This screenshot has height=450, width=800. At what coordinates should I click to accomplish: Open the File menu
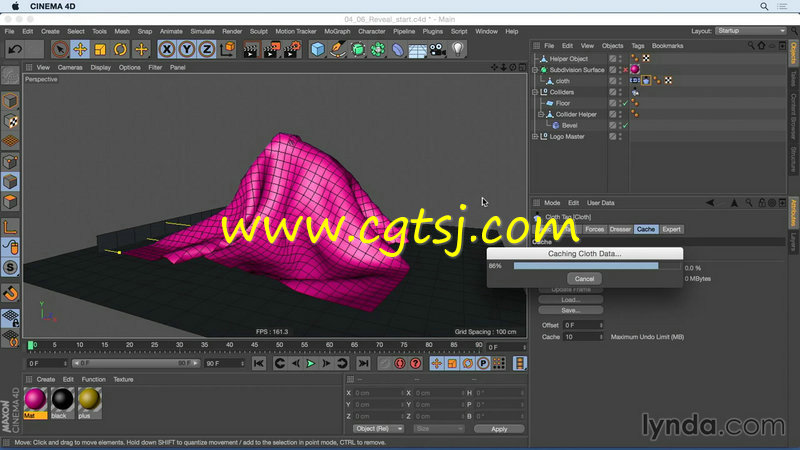click(x=9, y=31)
